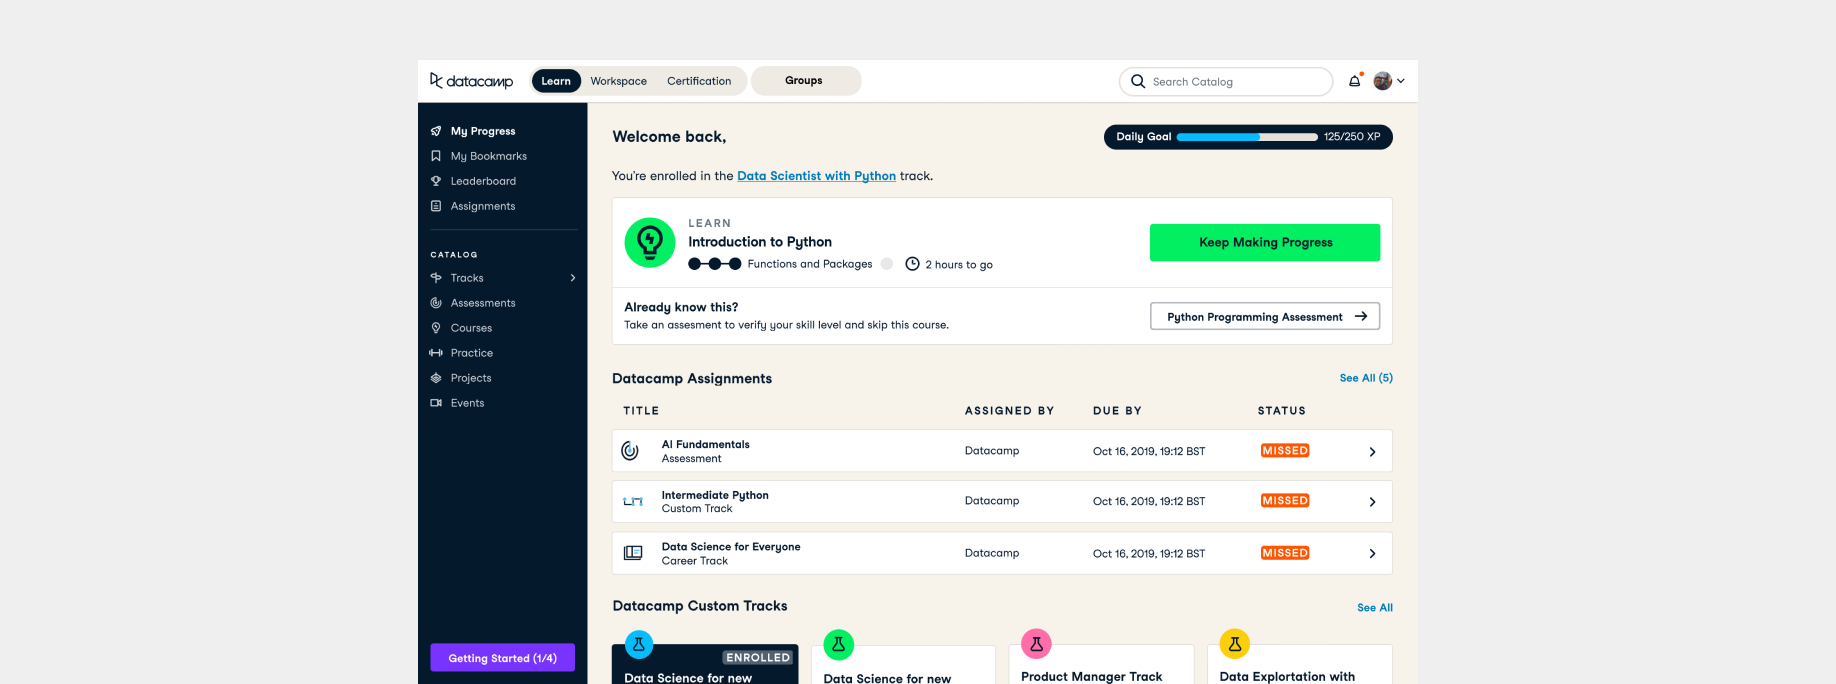Viewport: 1836px width, 684px height.
Task: Click the Data Science for Everyone track icon
Action: 633,553
